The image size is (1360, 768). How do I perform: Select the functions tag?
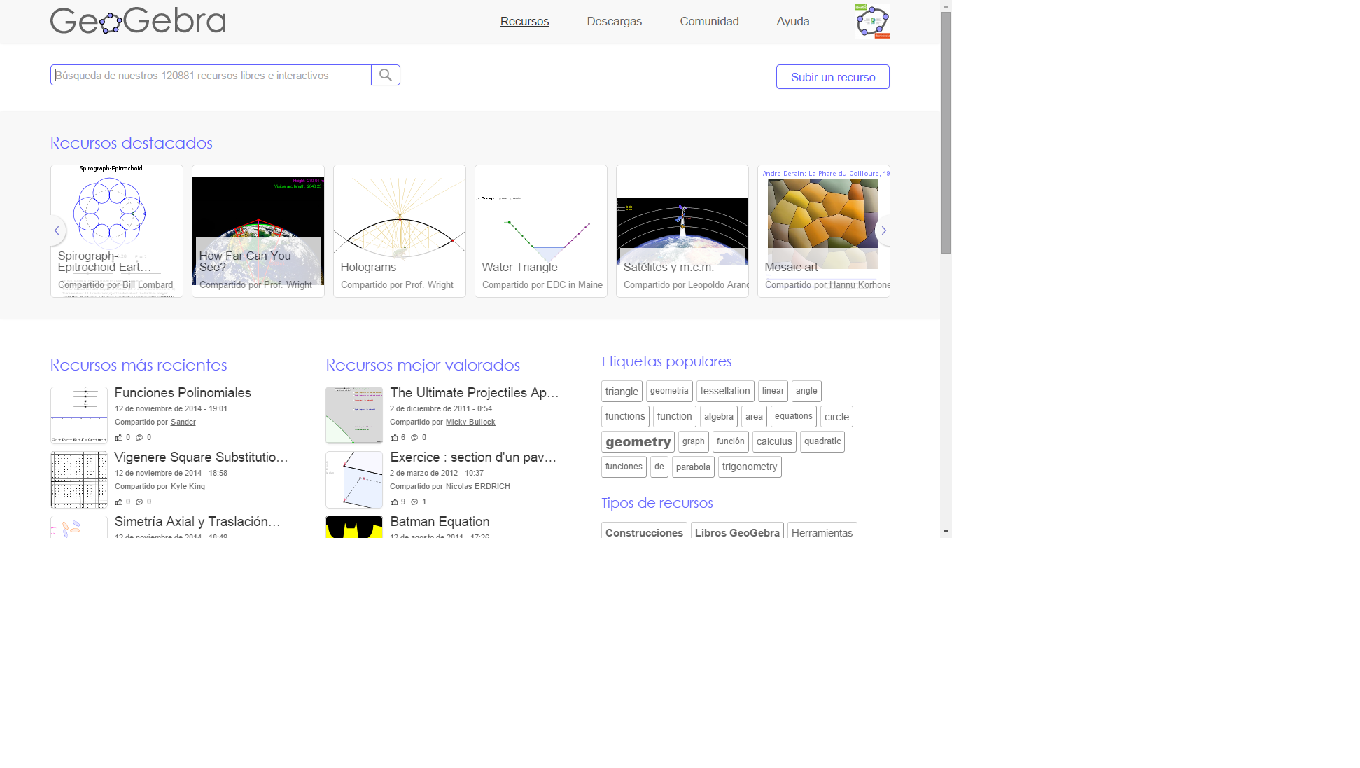(625, 416)
